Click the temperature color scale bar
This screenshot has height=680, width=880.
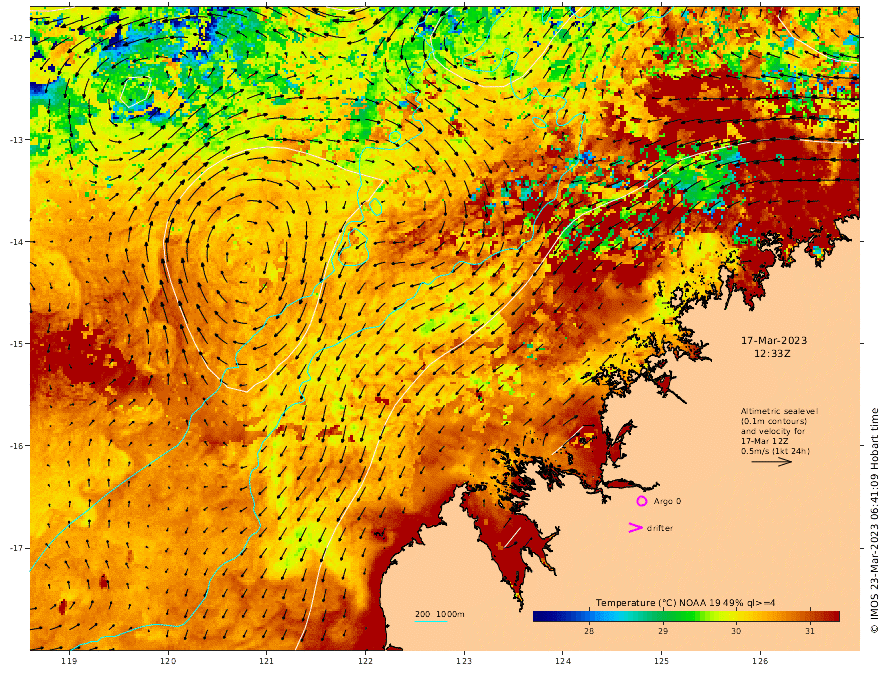pyautogui.click(x=686, y=616)
